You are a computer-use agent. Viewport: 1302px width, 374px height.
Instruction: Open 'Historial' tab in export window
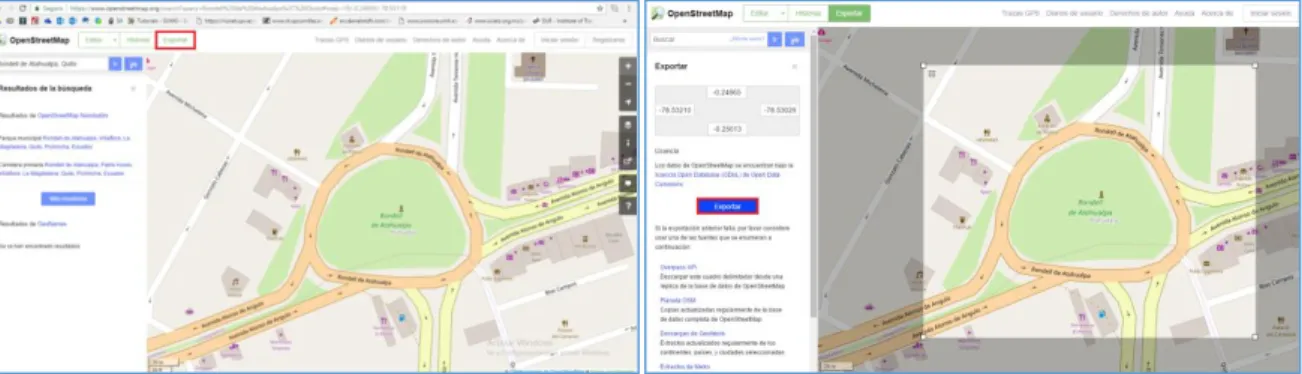pos(808,14)
